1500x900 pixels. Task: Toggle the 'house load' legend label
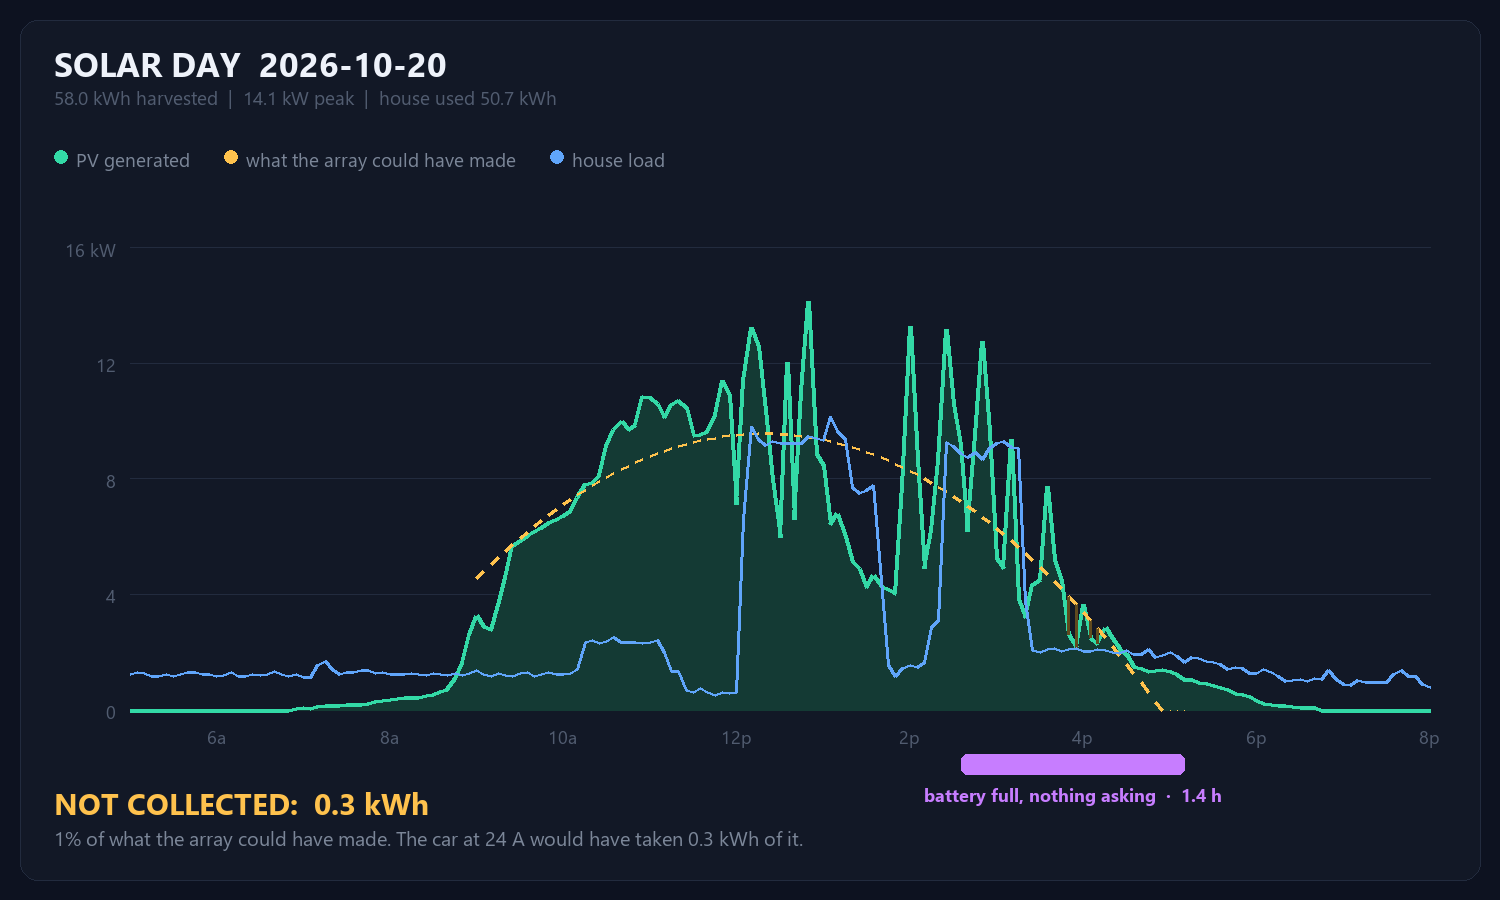click(x=618, y=161)
